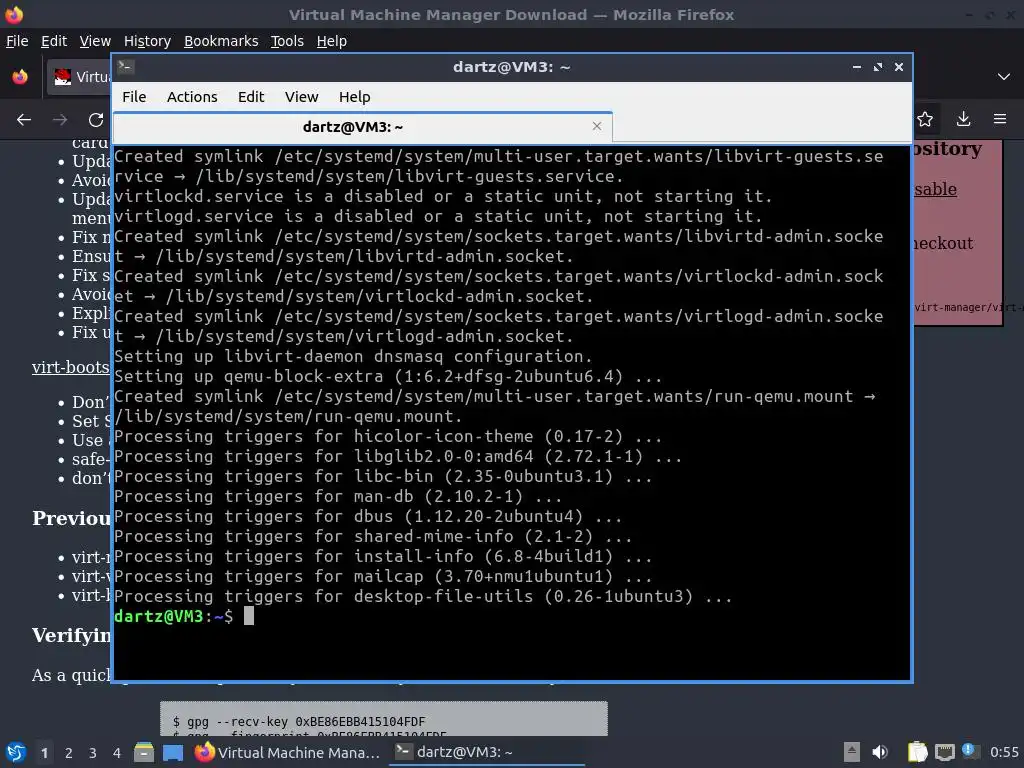This screenshot has width=1024, height=768.
Task: Click the terminal window icon in title bar
Action: click(126, 67)
